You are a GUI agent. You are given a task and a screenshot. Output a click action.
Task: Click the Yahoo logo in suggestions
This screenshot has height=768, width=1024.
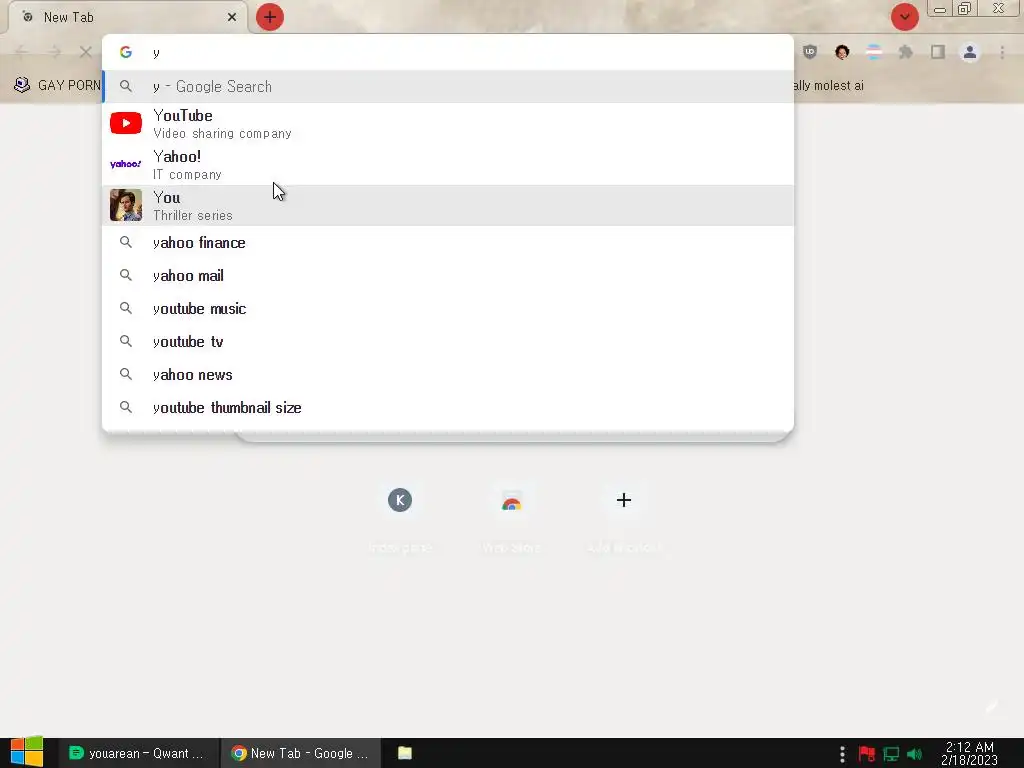coord(126,164)
